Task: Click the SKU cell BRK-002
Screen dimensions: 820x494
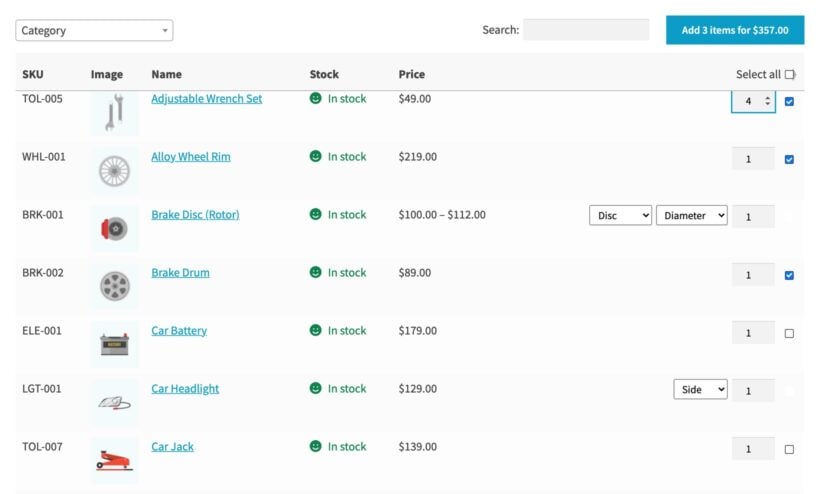Action: 43,273
